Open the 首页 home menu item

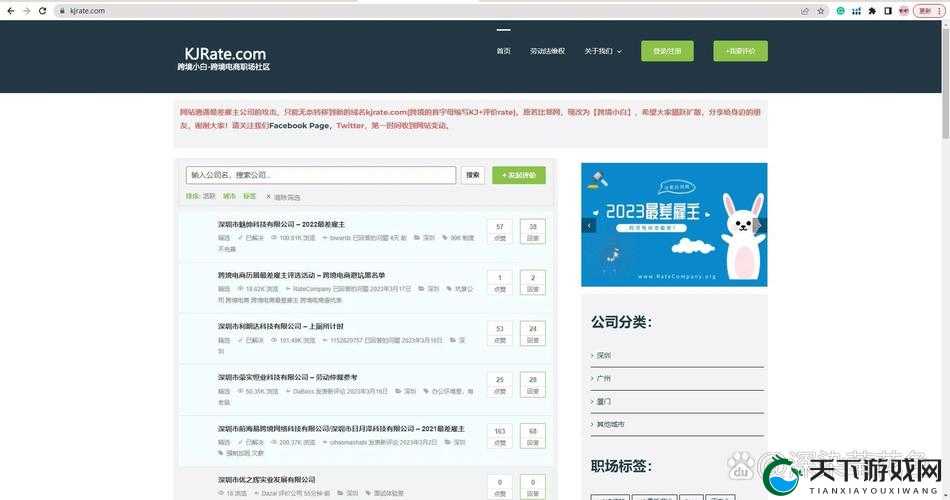(x=503, y=52)
